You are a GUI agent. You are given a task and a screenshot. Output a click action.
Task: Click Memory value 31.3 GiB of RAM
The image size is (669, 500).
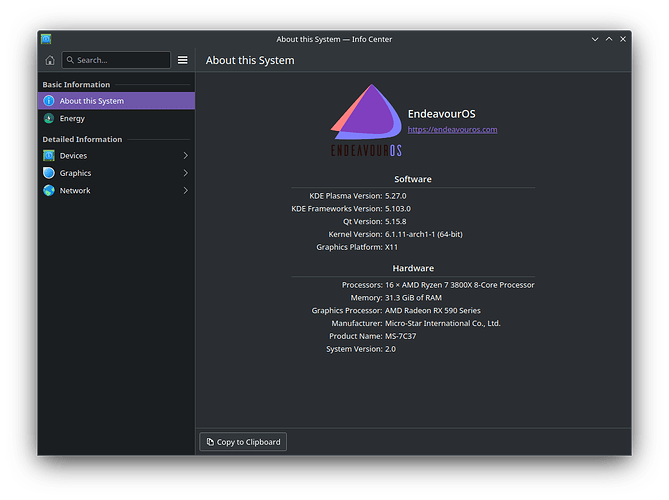tap(413, 298)
